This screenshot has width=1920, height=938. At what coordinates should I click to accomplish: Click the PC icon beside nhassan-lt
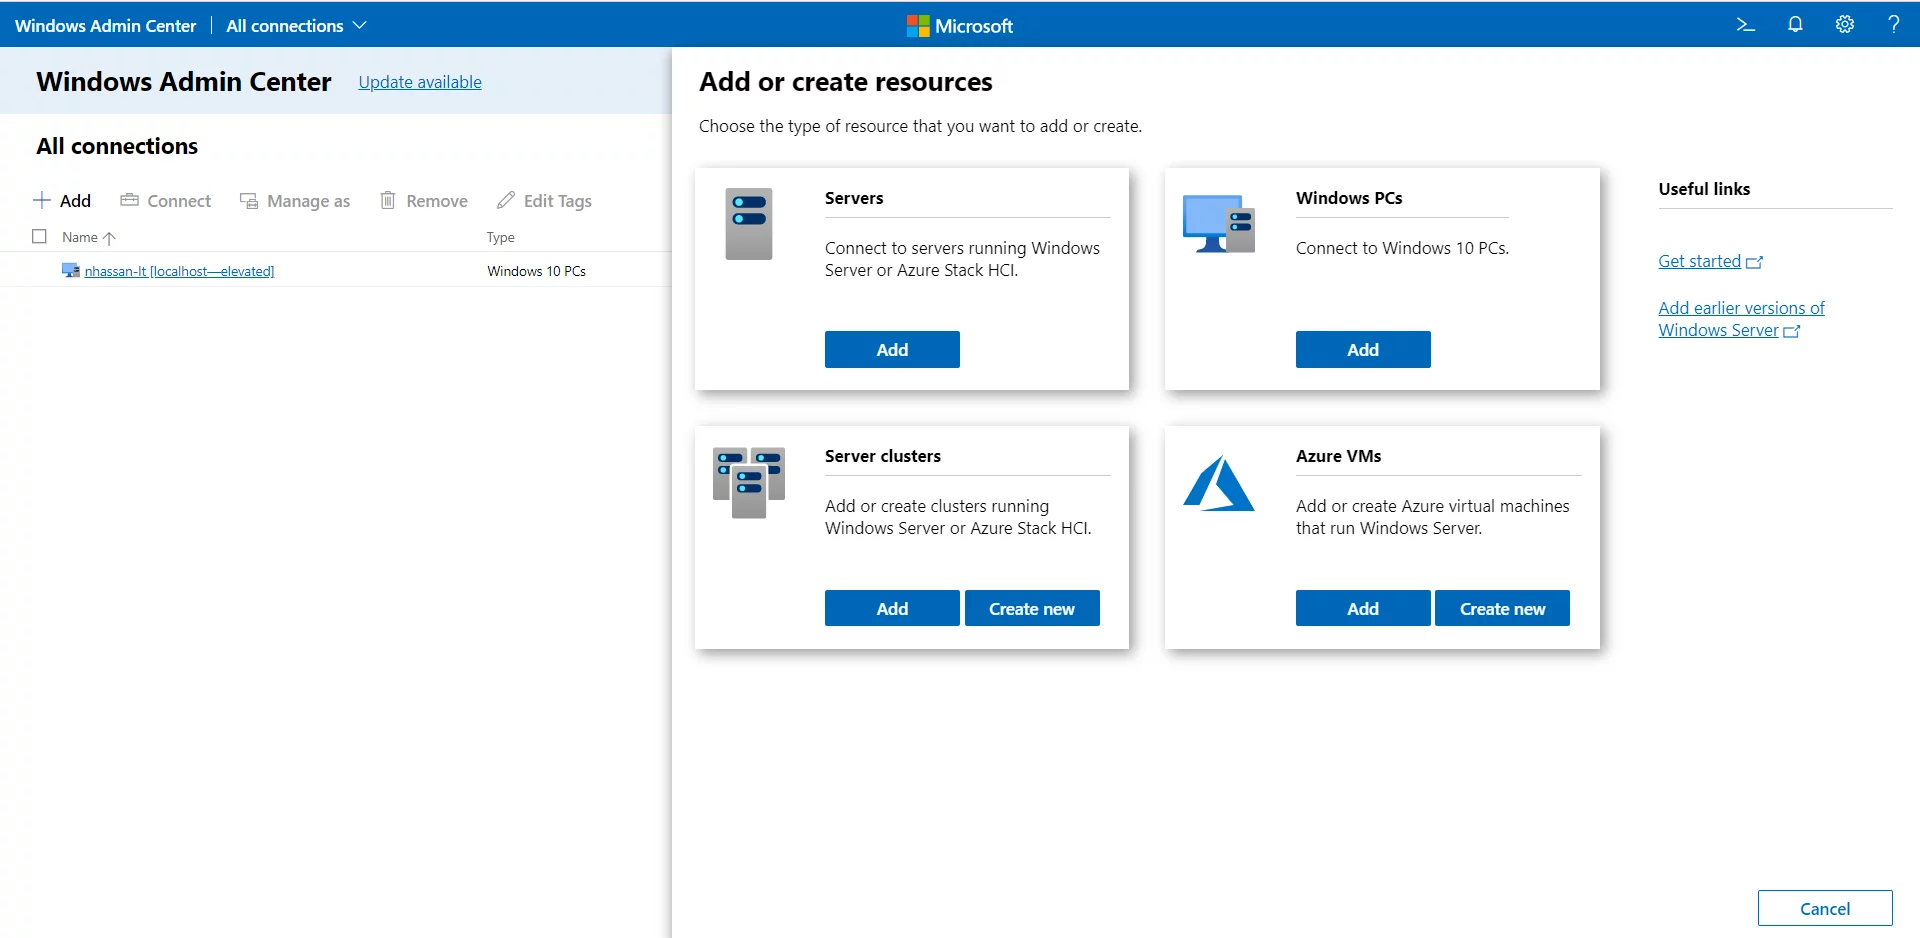point(71,270)
